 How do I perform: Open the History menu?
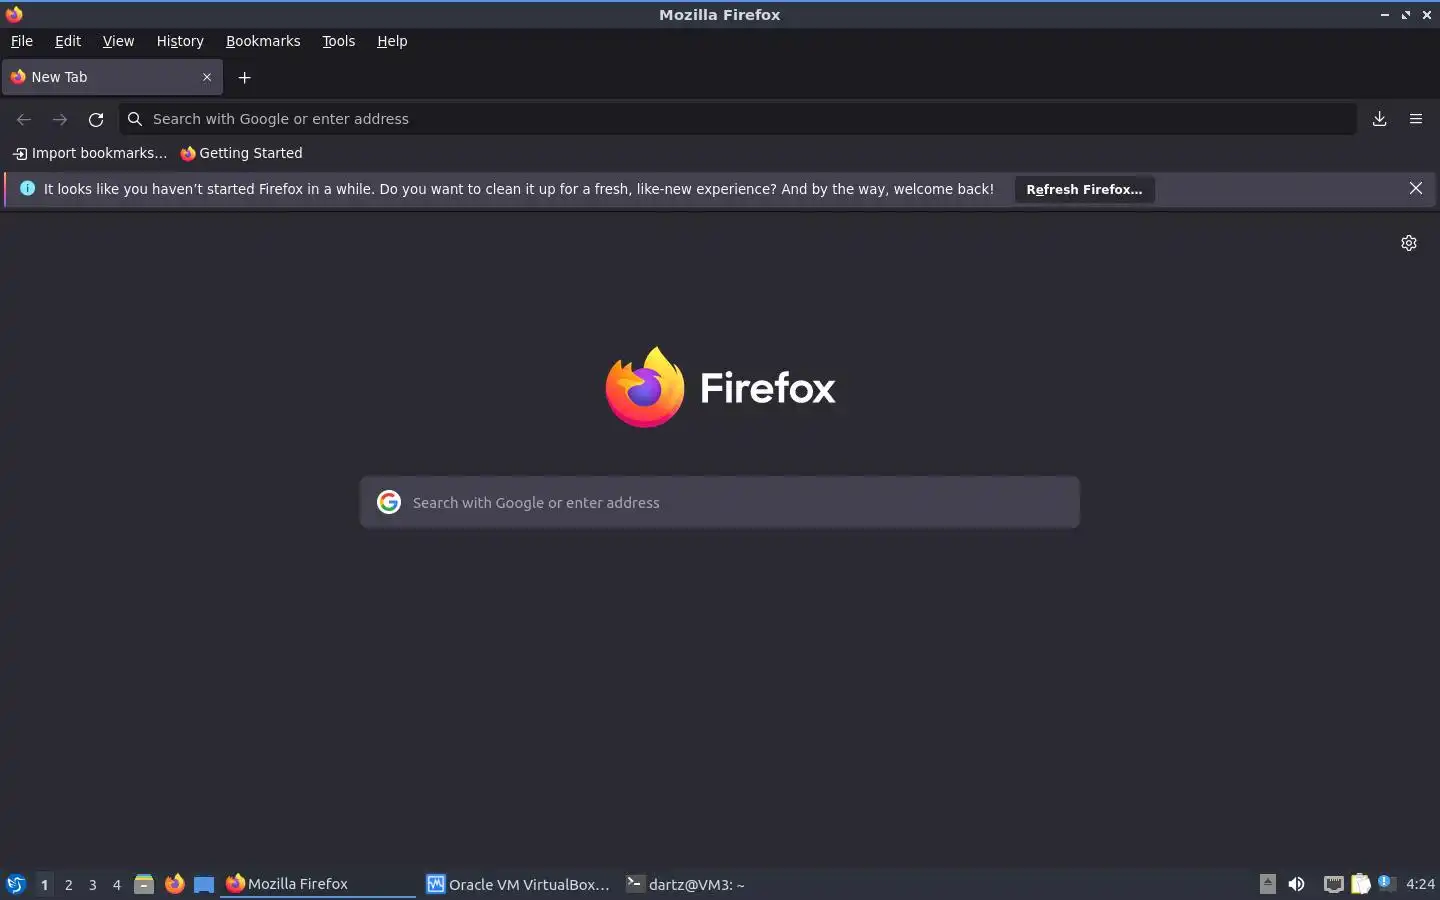[x=180, y=41]
